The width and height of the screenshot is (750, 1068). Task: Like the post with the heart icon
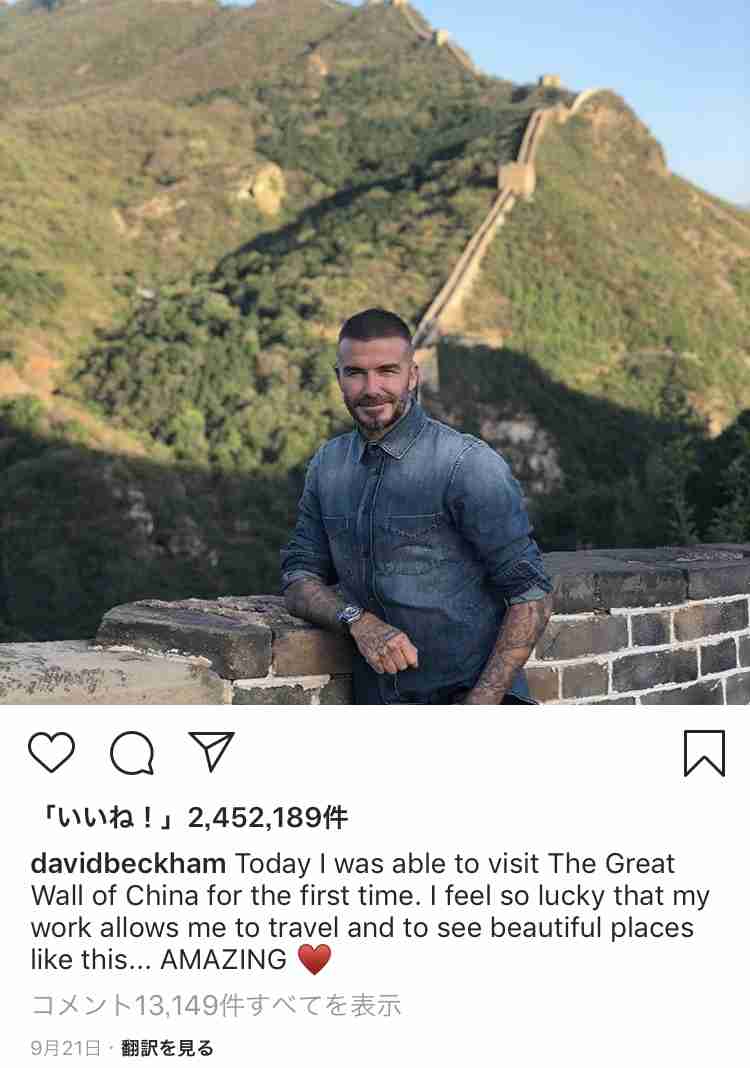click(x=52, y=753)
